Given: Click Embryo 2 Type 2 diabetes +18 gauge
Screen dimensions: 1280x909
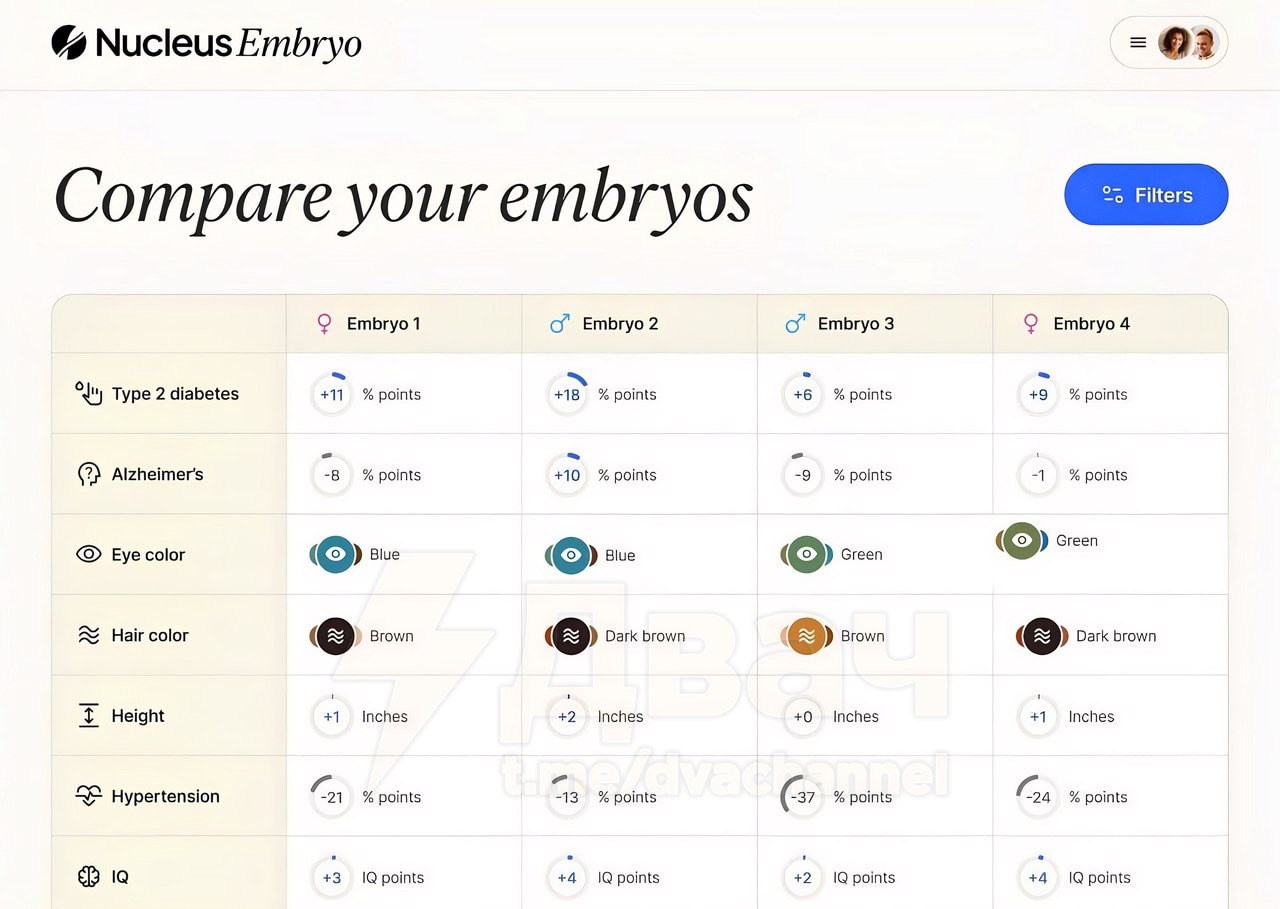Looking at the screenshot, I should (x=567, y=394).
